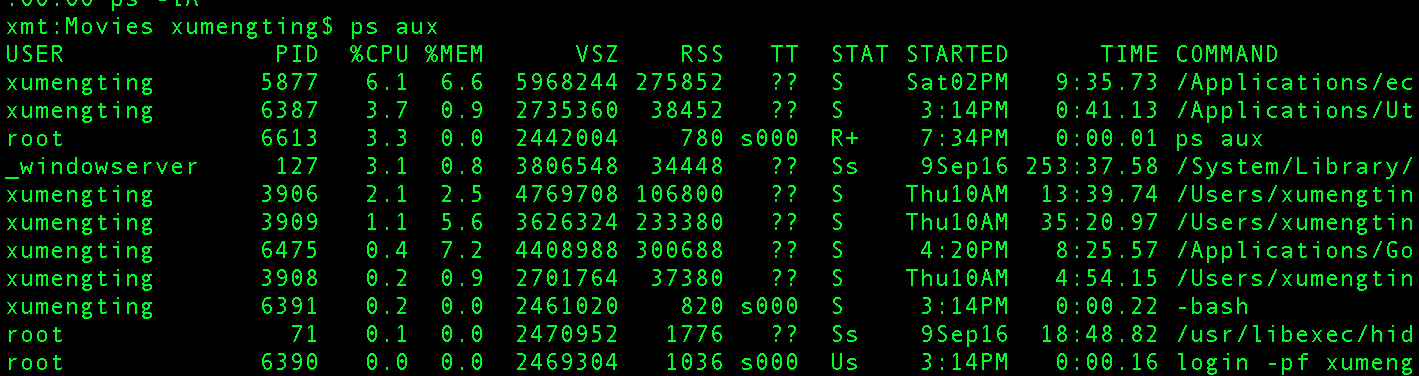The image size is (1419, 376).
Task: Click PID 127 of _windowserver
Action: 297,166
